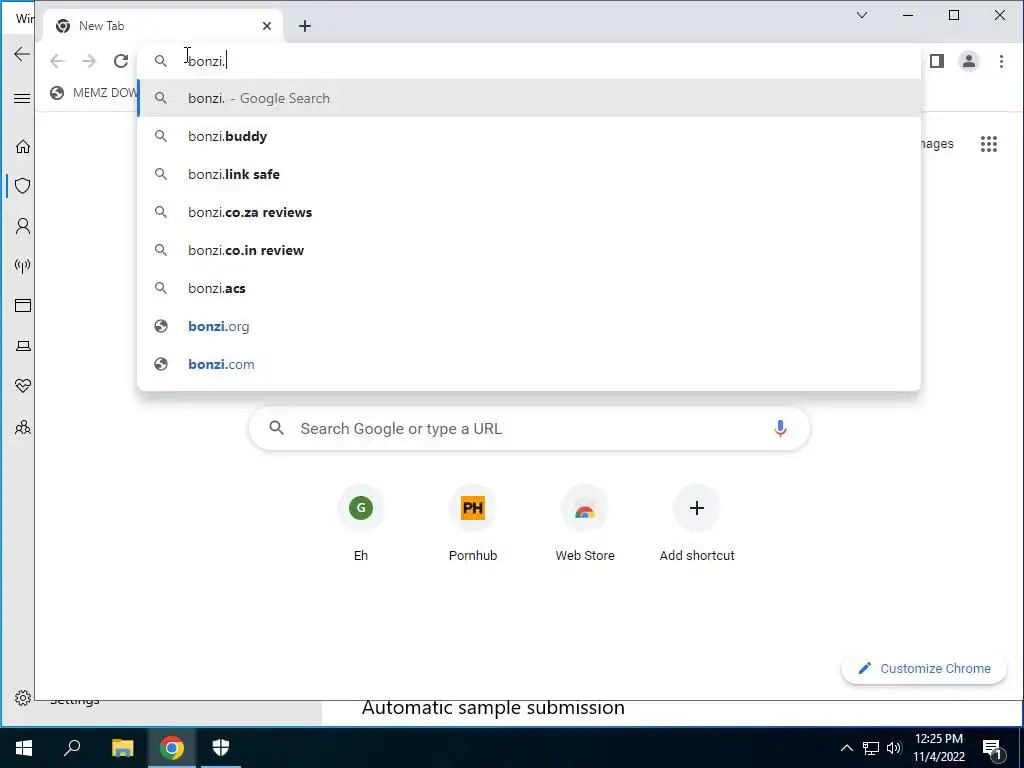1024x768 pixels.
Task: Open Windows Start menu
Action: [24, 748]
